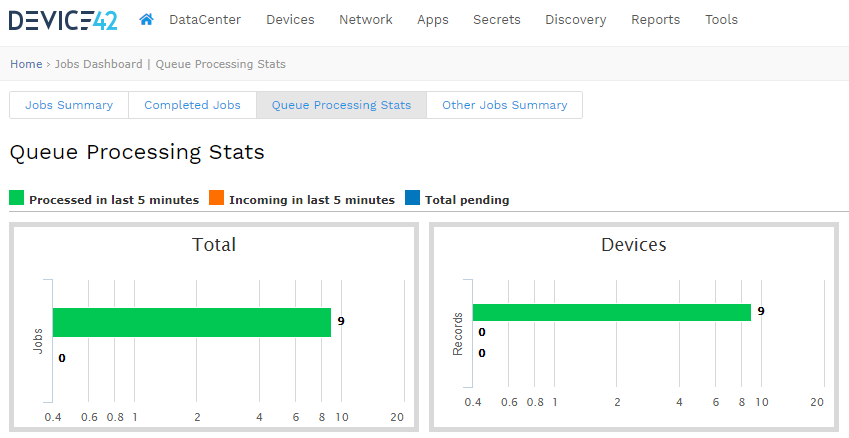The height and width of the screenshot is (438, 849).
Task: Click the green Processed legend swatch
Action: [x=16, y=198]
